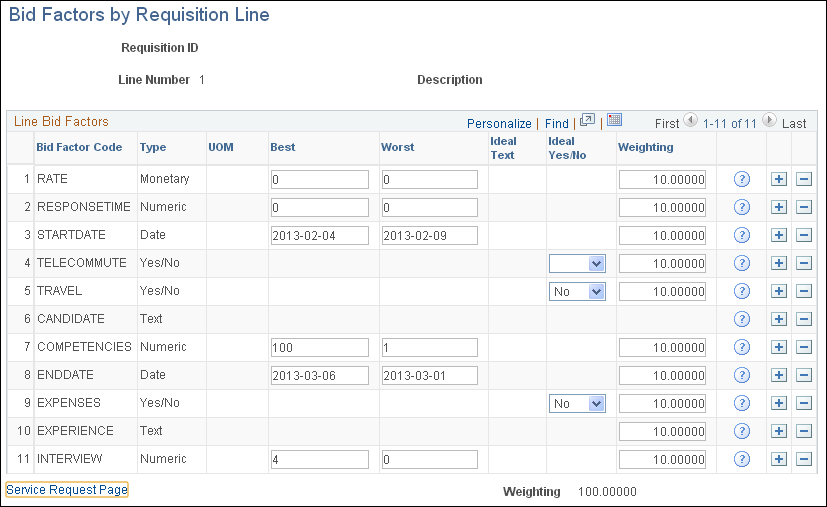Go to next rows arrow icon
Screen dimensions: 827x507
(770, 120)
